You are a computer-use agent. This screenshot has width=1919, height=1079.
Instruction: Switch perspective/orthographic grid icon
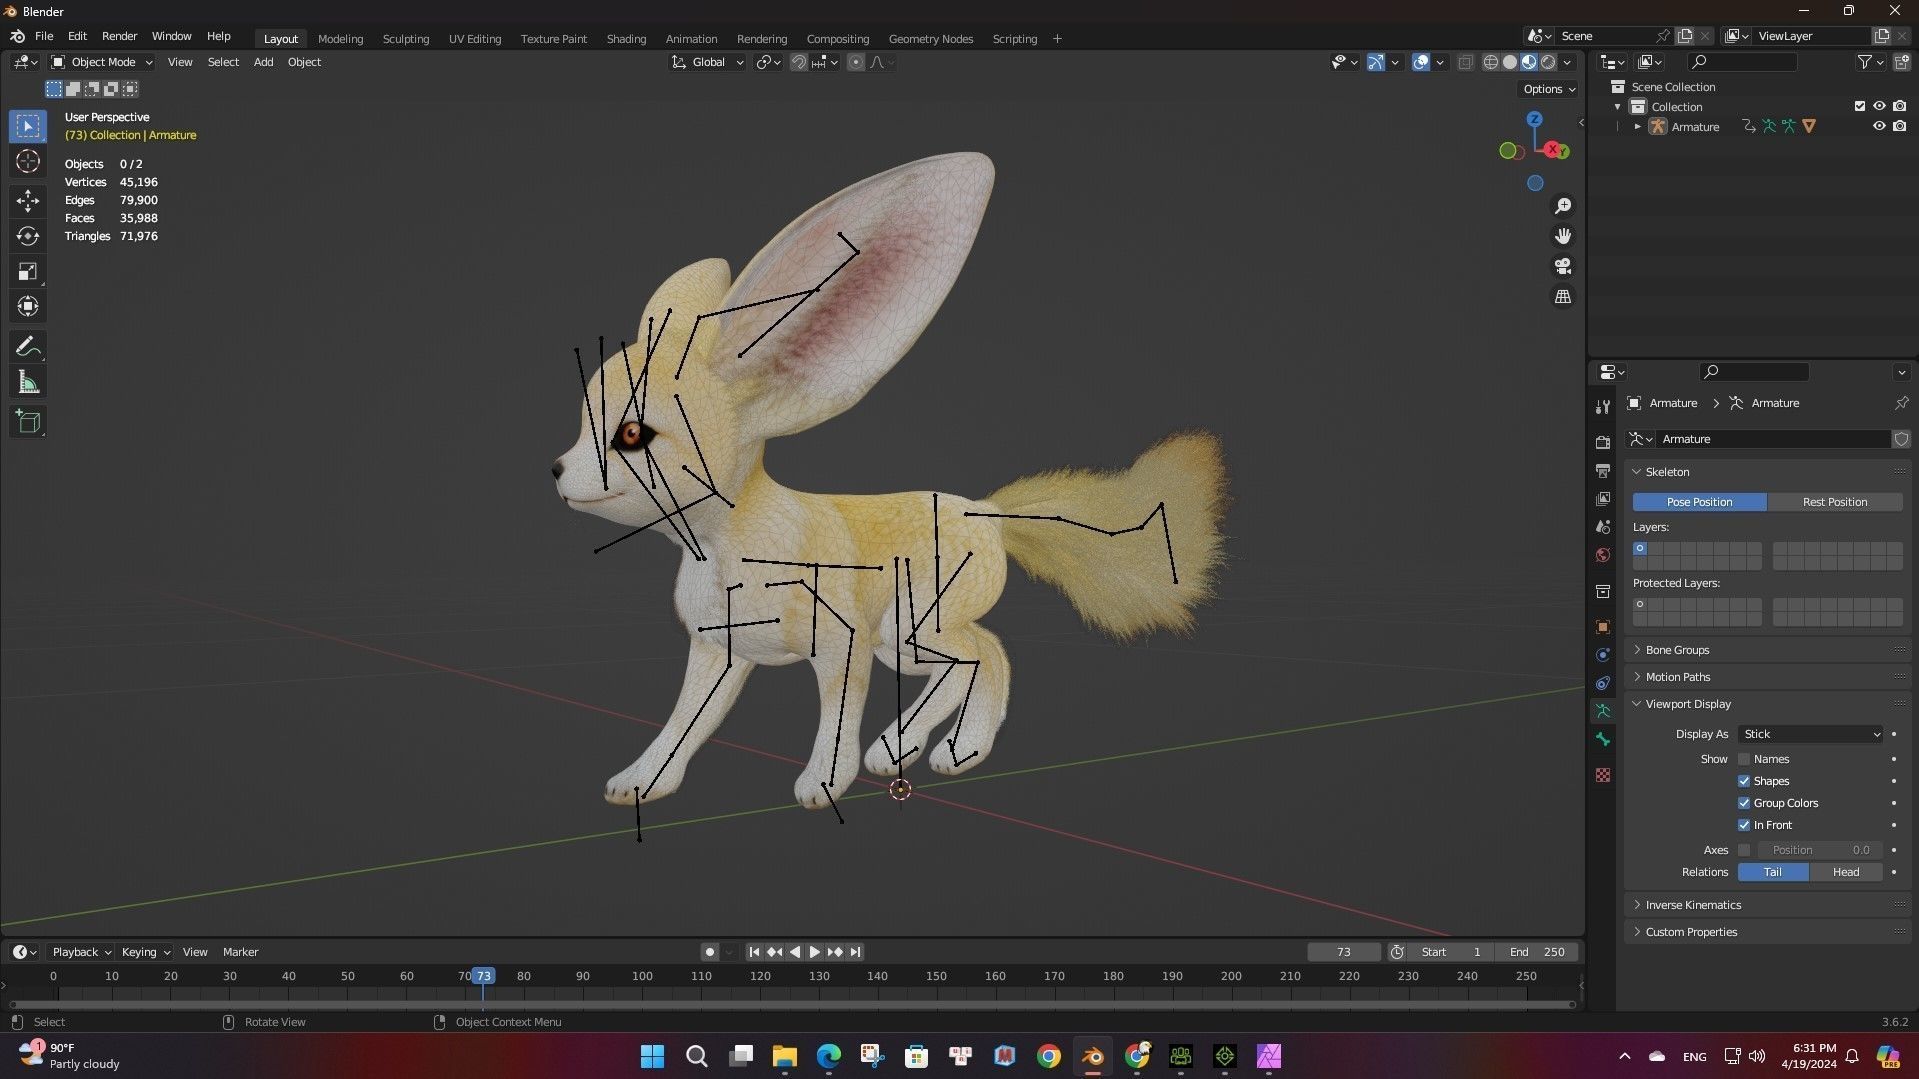[x=1562, y=297]
